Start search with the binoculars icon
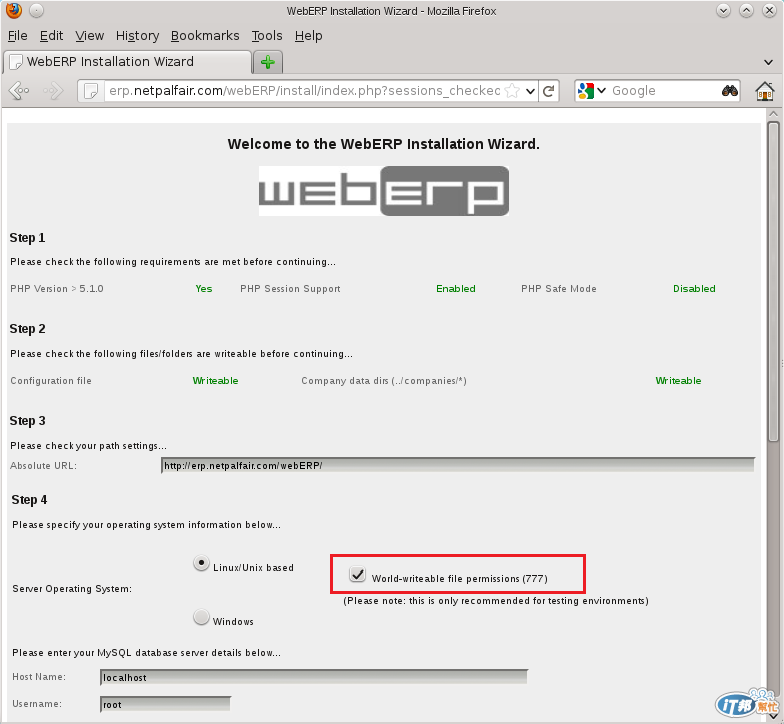The height and width of the screenshot is (724, 784). pos(730,90)
